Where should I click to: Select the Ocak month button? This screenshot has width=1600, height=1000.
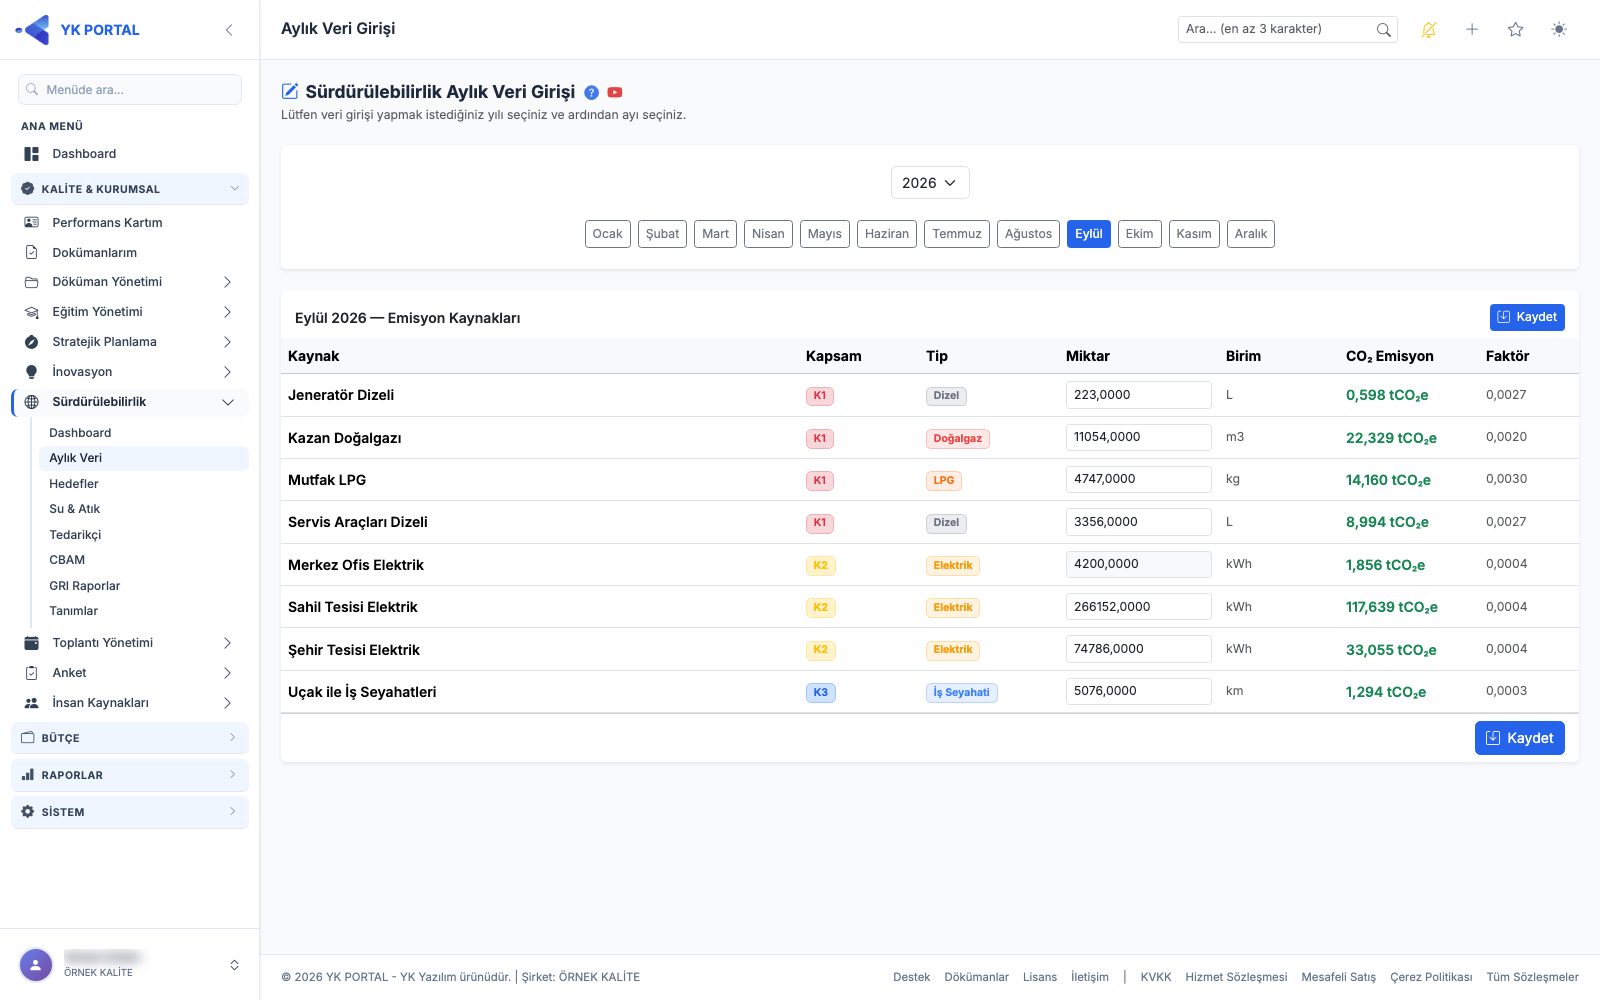pos(607,234)
